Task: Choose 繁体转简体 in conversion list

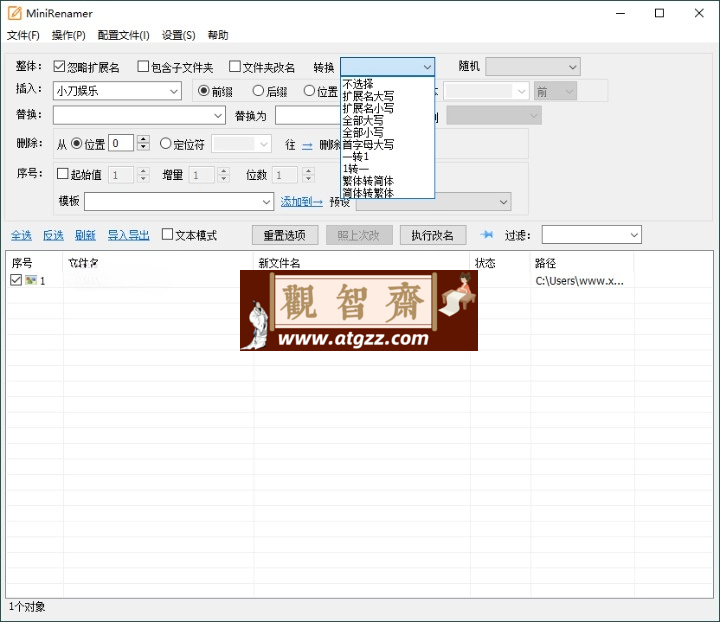Action: click(388, 181)
